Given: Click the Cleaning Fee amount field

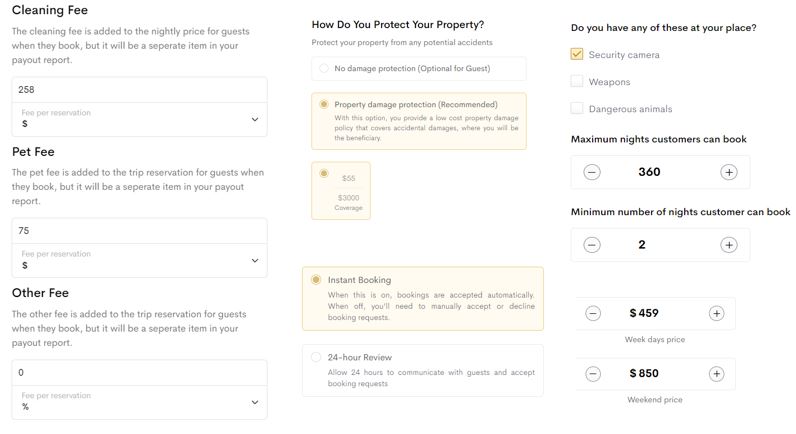Looking at the screenshot, I should point(139,90).
